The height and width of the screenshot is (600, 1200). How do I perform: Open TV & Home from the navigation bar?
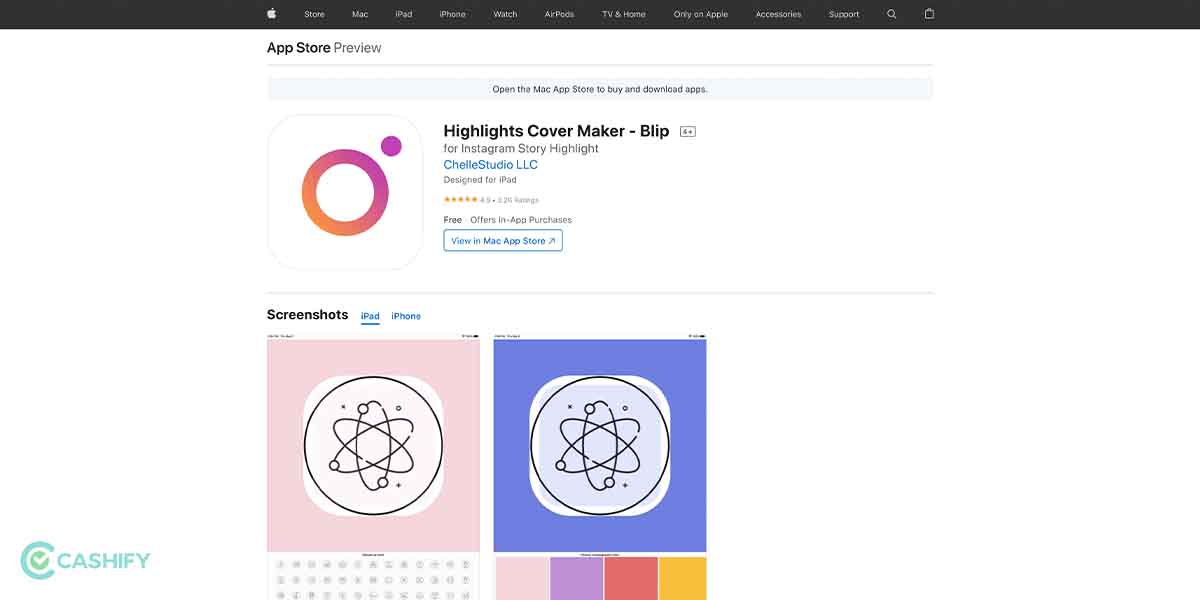(x=622, y=14)
